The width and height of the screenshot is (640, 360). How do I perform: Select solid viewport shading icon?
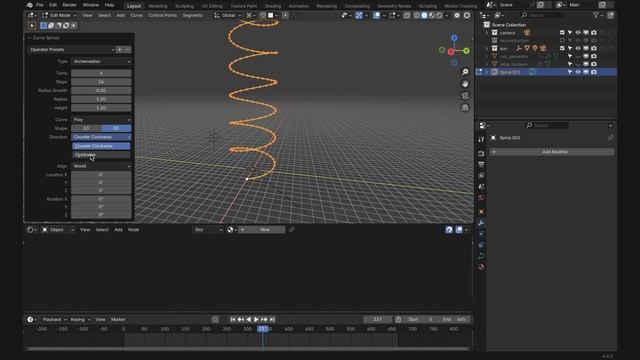point(424,15)
